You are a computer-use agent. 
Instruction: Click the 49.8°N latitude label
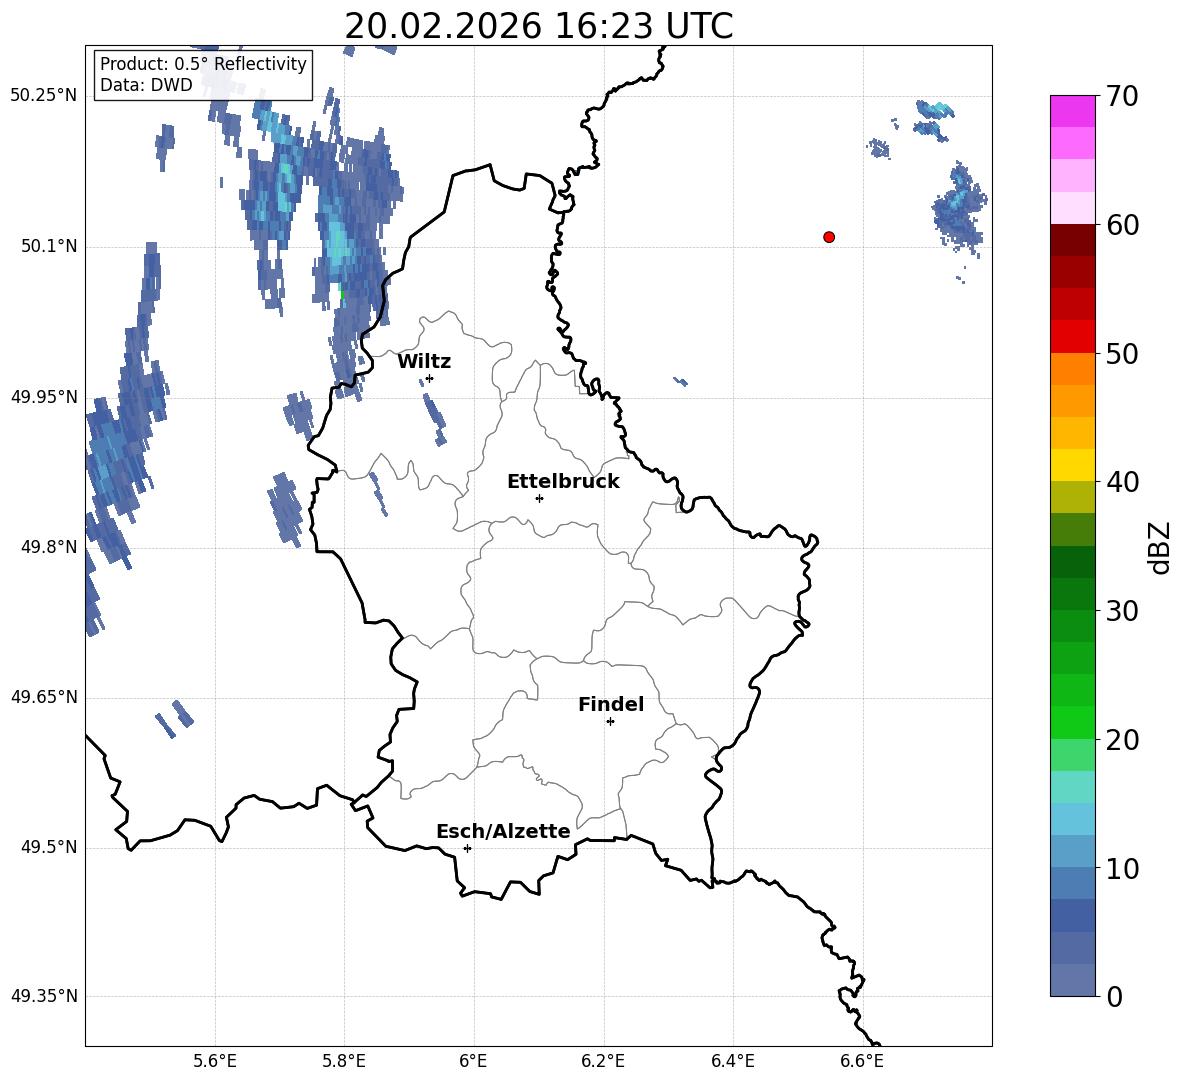tap(49, 547)
